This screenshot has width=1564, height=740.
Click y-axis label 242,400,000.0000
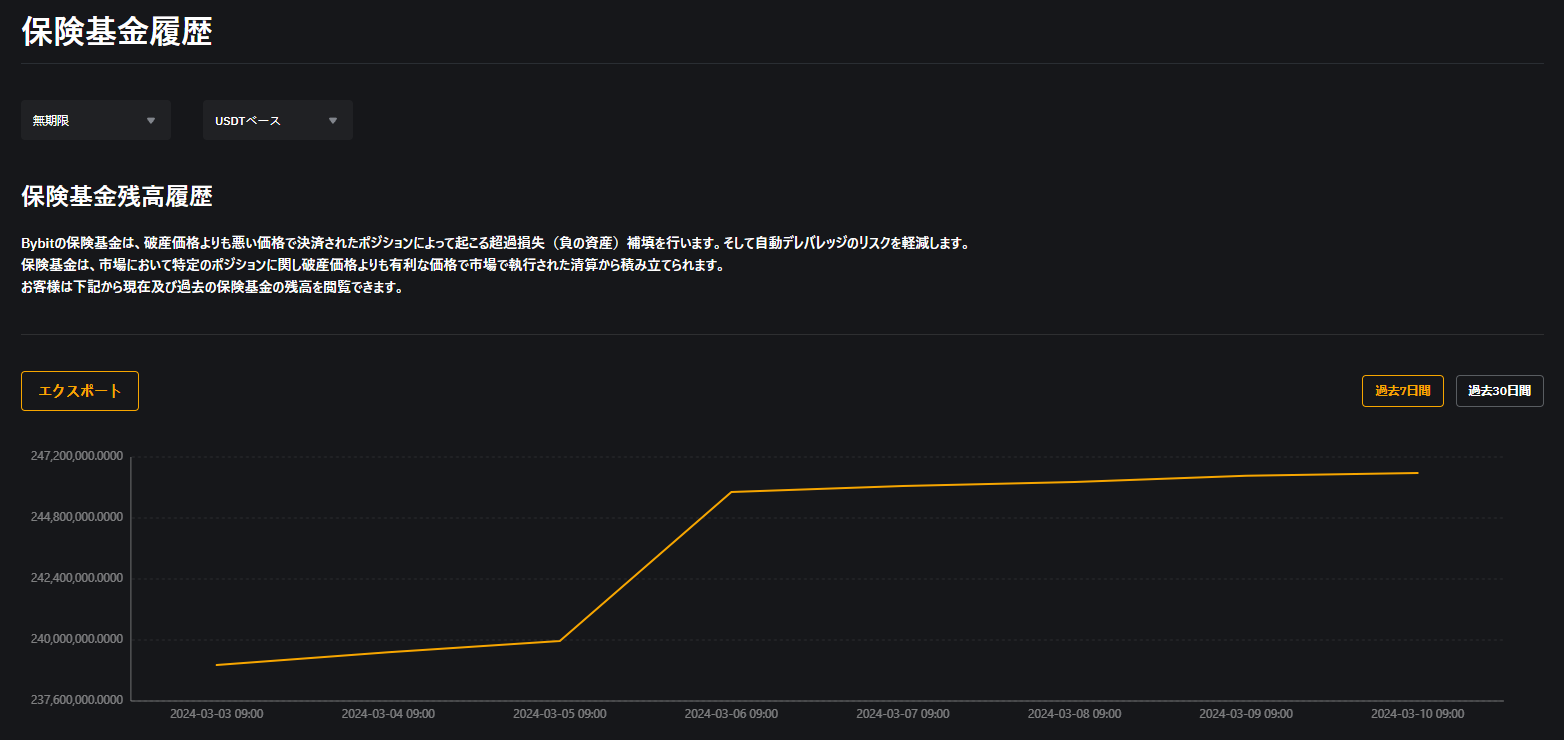click(77, 578)
